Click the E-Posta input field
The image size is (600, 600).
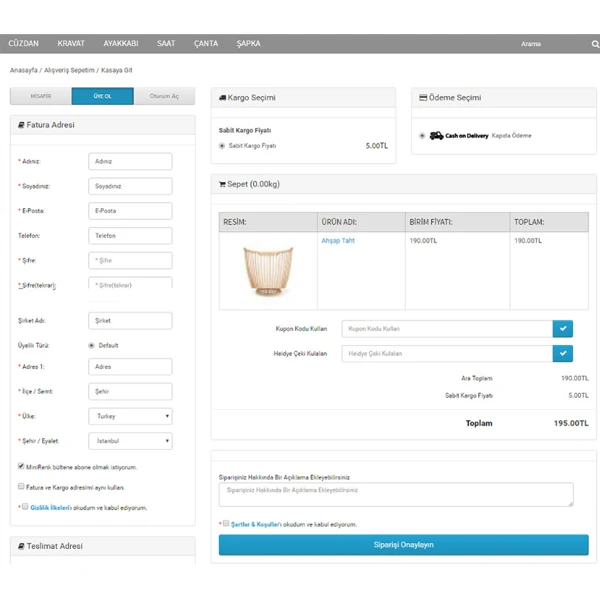tap(130, 211)
